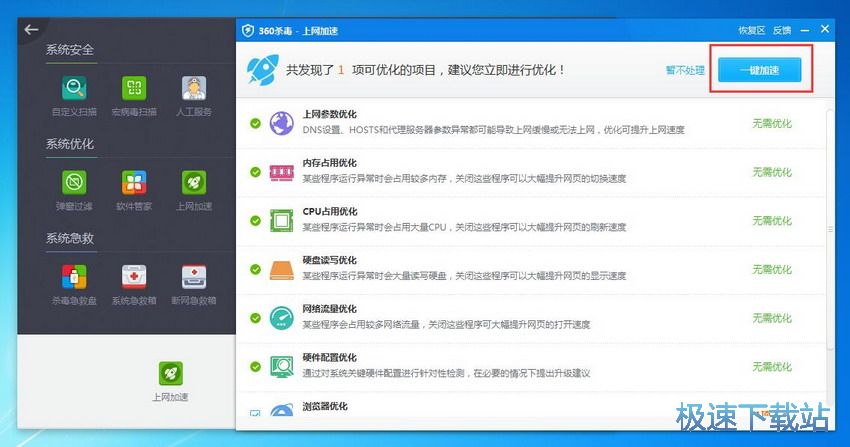Toggle green check for 上网参数优化

[x=255, y=124]
